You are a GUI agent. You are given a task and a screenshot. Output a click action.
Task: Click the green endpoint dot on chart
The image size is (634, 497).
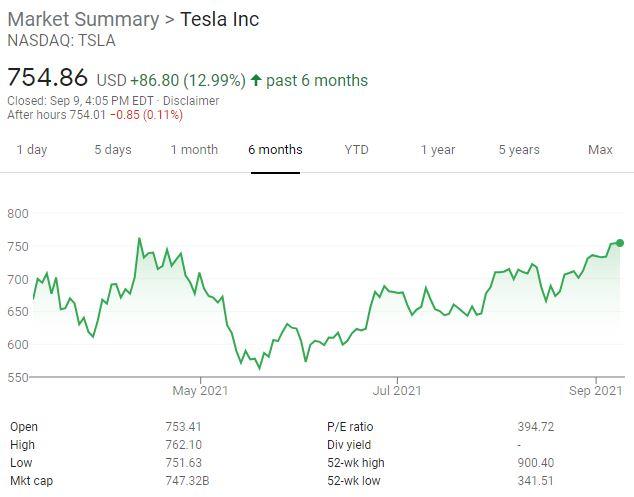click(x=620, y=243)
